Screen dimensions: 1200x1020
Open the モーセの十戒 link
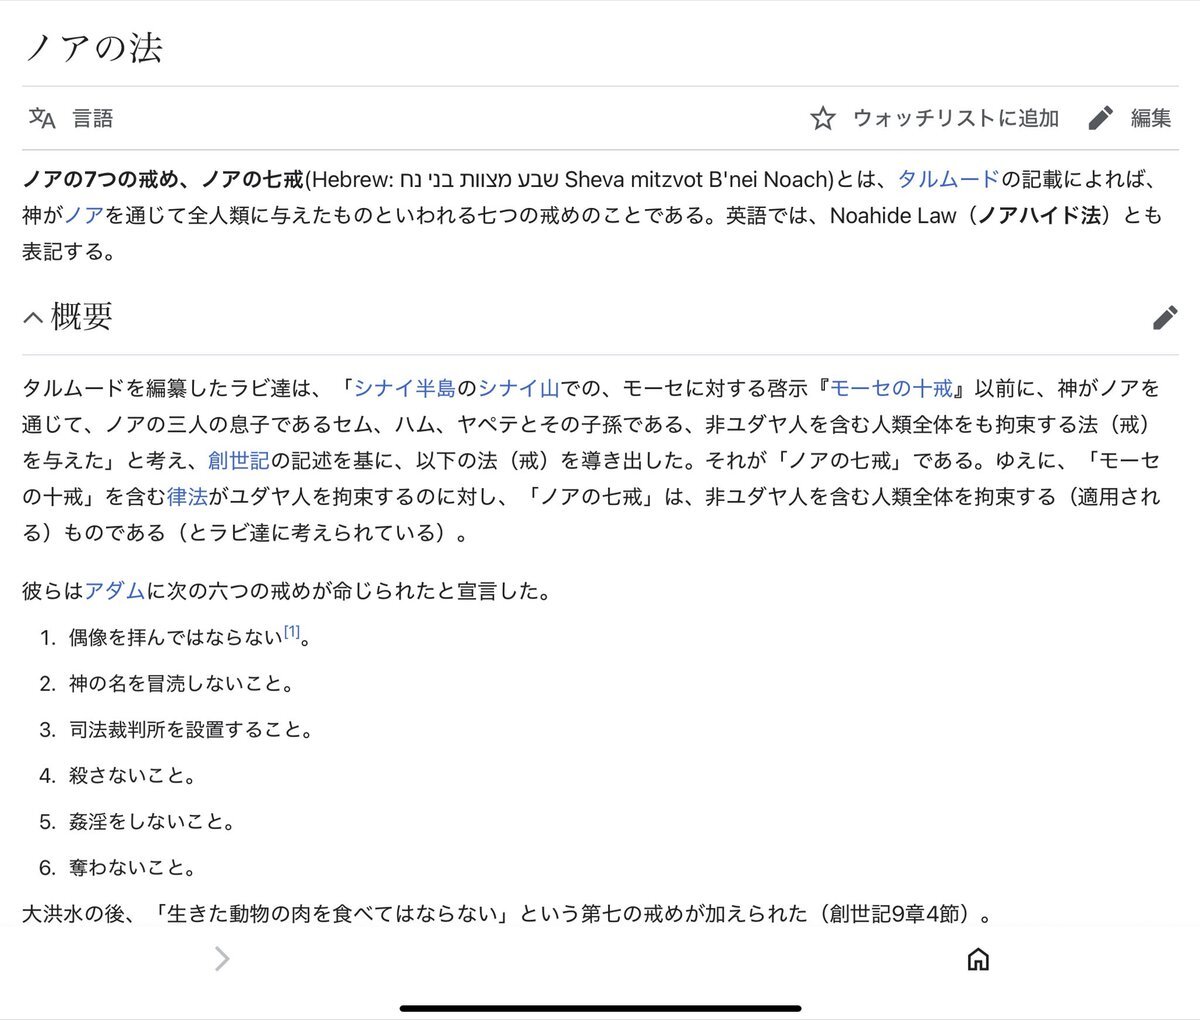(x=891, y=388)
